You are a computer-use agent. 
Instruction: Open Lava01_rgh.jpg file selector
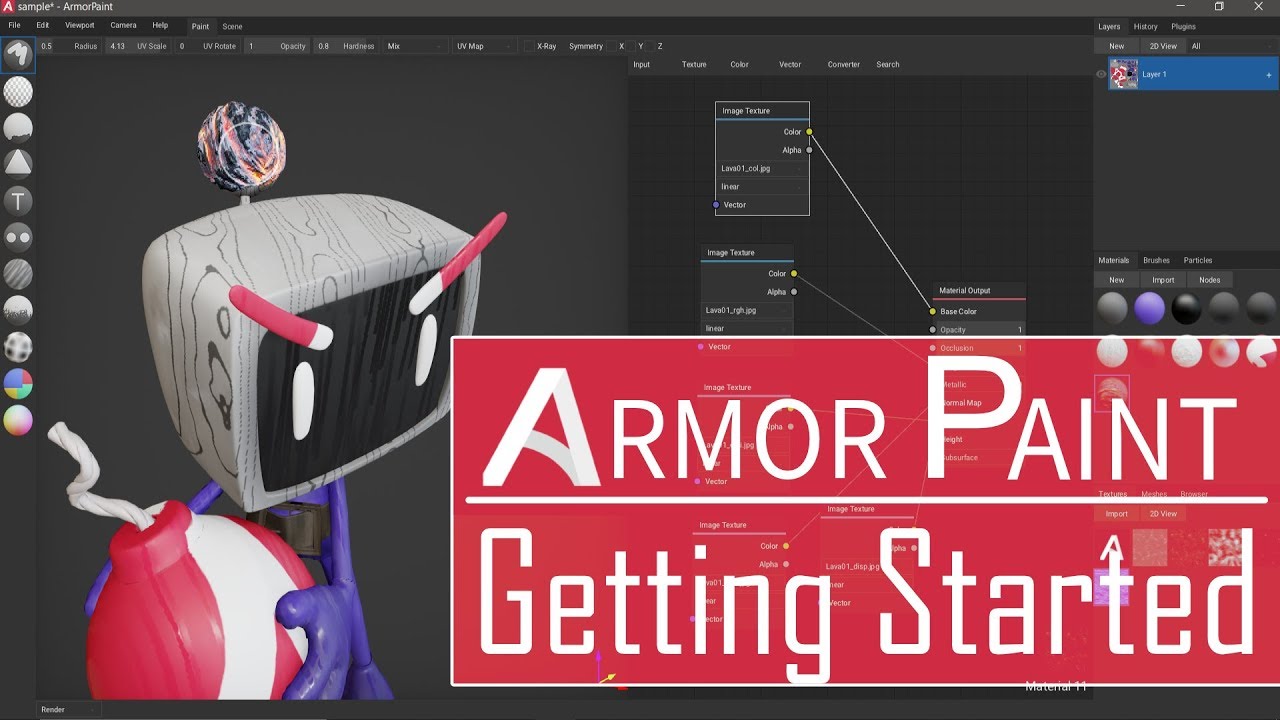(x=747, y=311)
